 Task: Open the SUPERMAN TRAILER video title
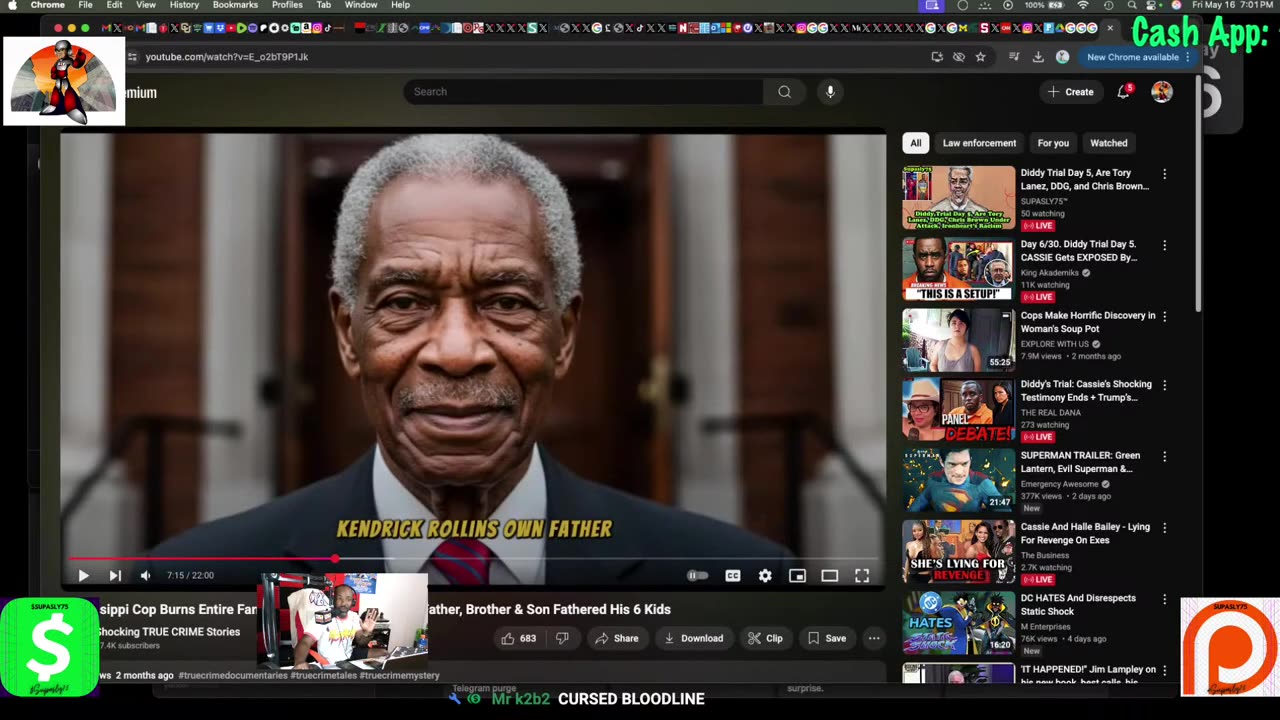1080,462
